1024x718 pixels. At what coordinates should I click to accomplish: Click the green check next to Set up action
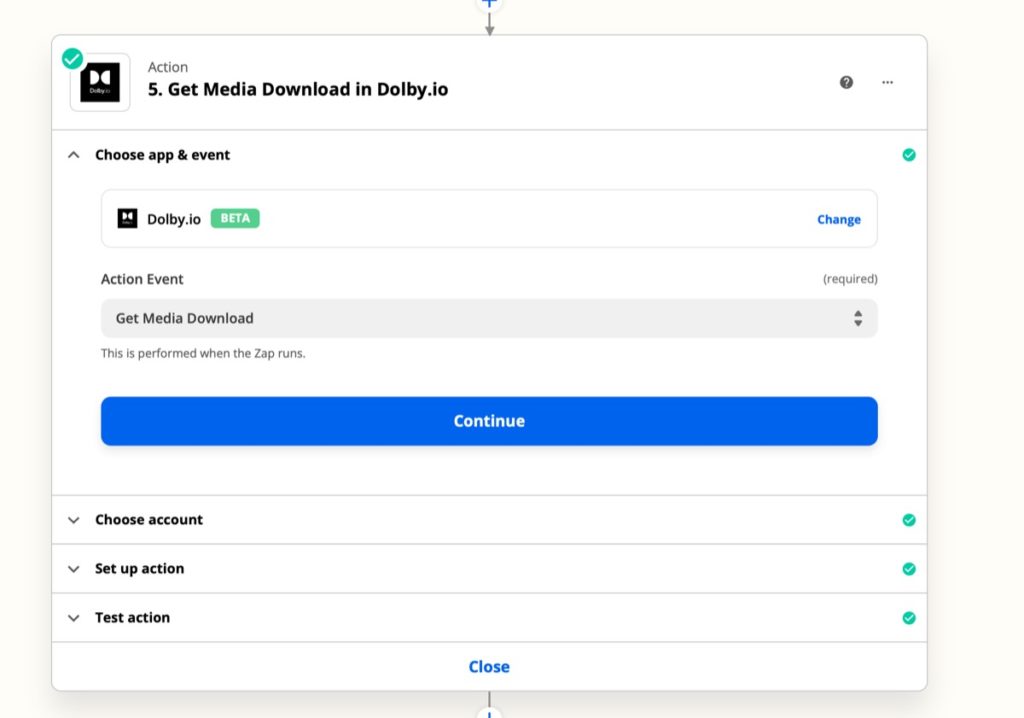click(x=909, y=569)
